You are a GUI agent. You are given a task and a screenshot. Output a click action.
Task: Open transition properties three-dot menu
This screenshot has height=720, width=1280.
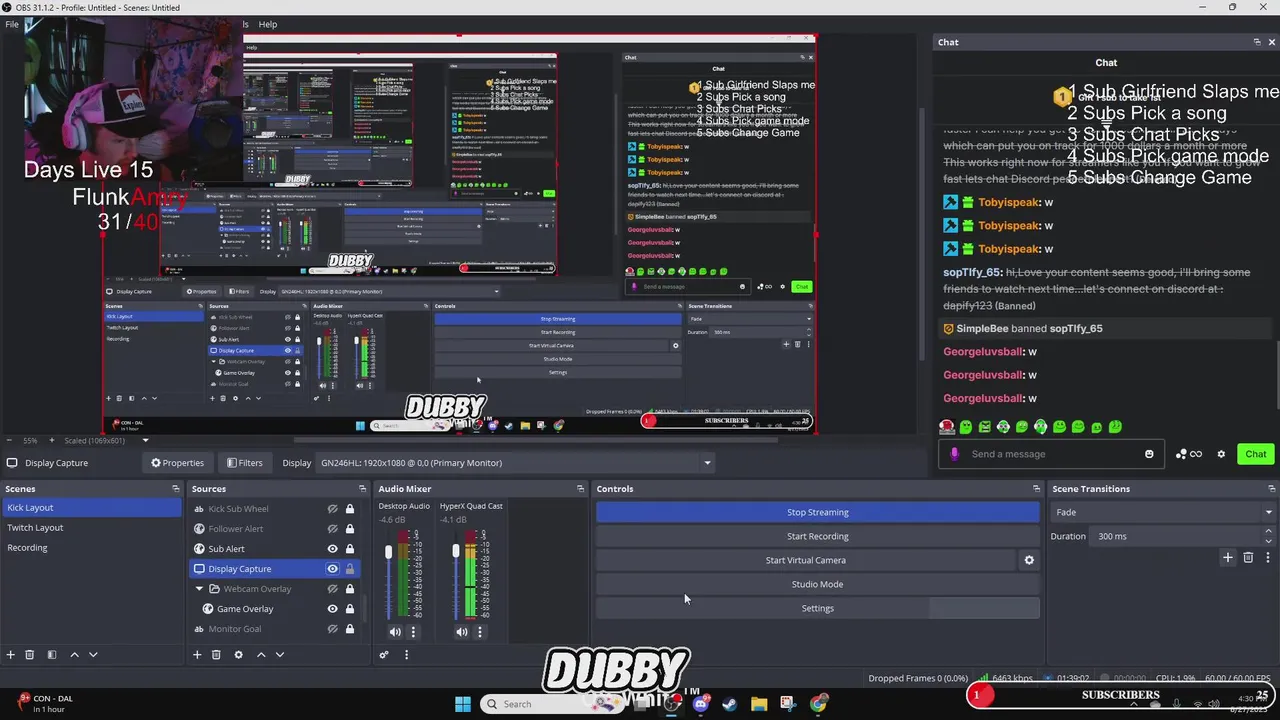[1268, 558]
